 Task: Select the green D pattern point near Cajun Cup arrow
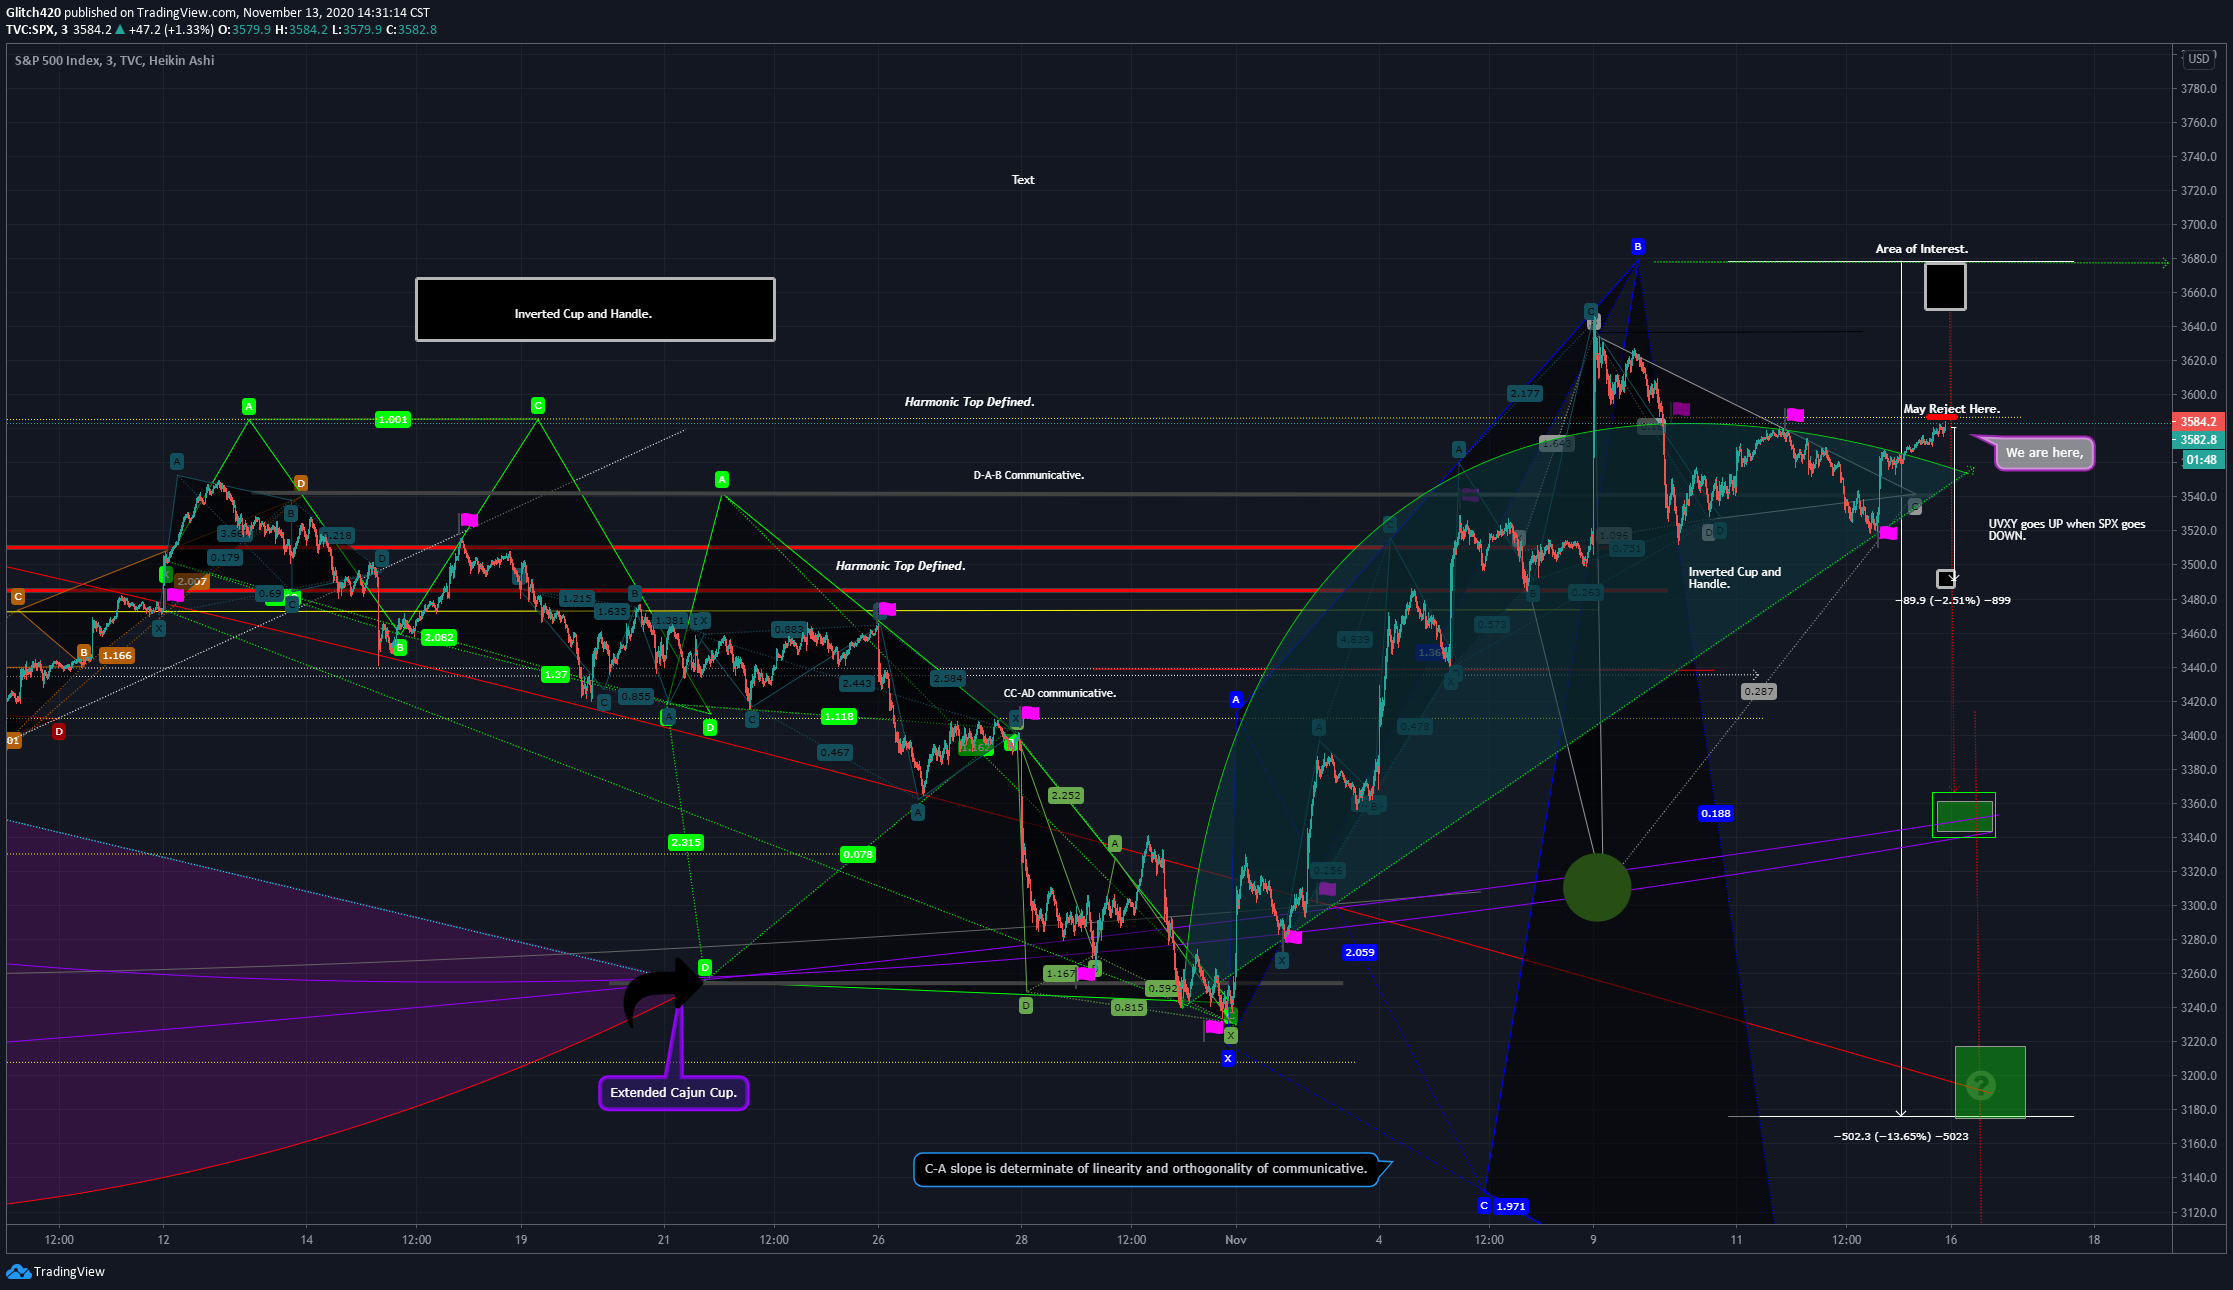[704, 967]
